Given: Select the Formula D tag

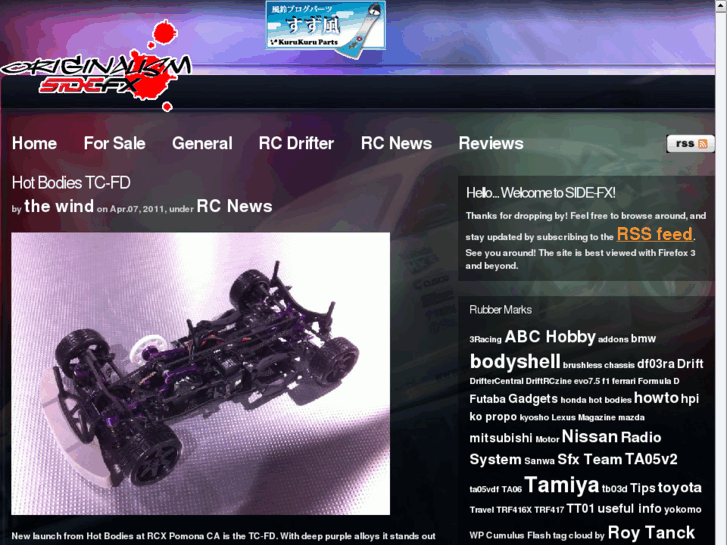Looking at the screenshot, I should click(658, 381).
